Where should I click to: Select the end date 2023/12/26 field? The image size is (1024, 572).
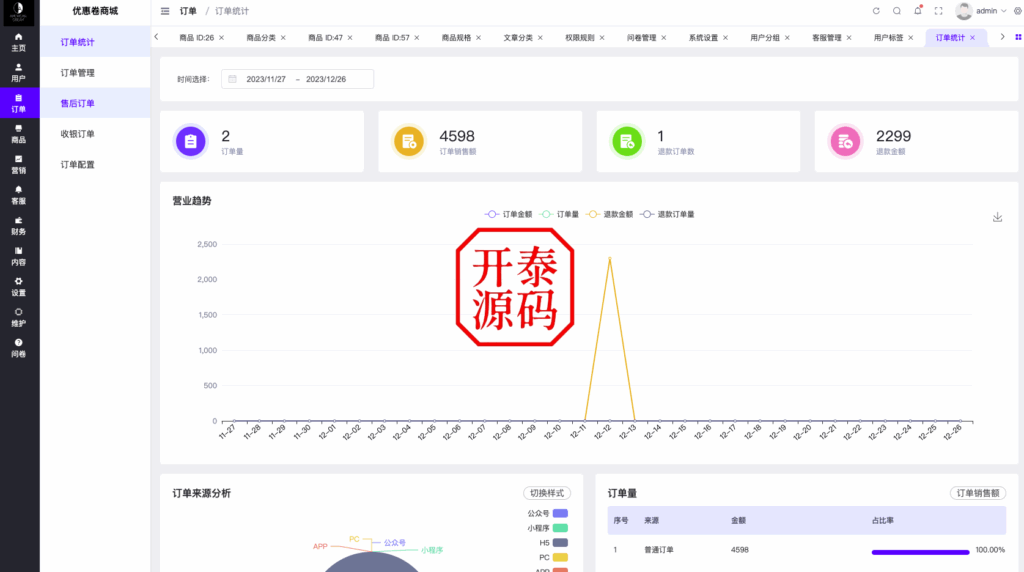[x=326, y=79]
